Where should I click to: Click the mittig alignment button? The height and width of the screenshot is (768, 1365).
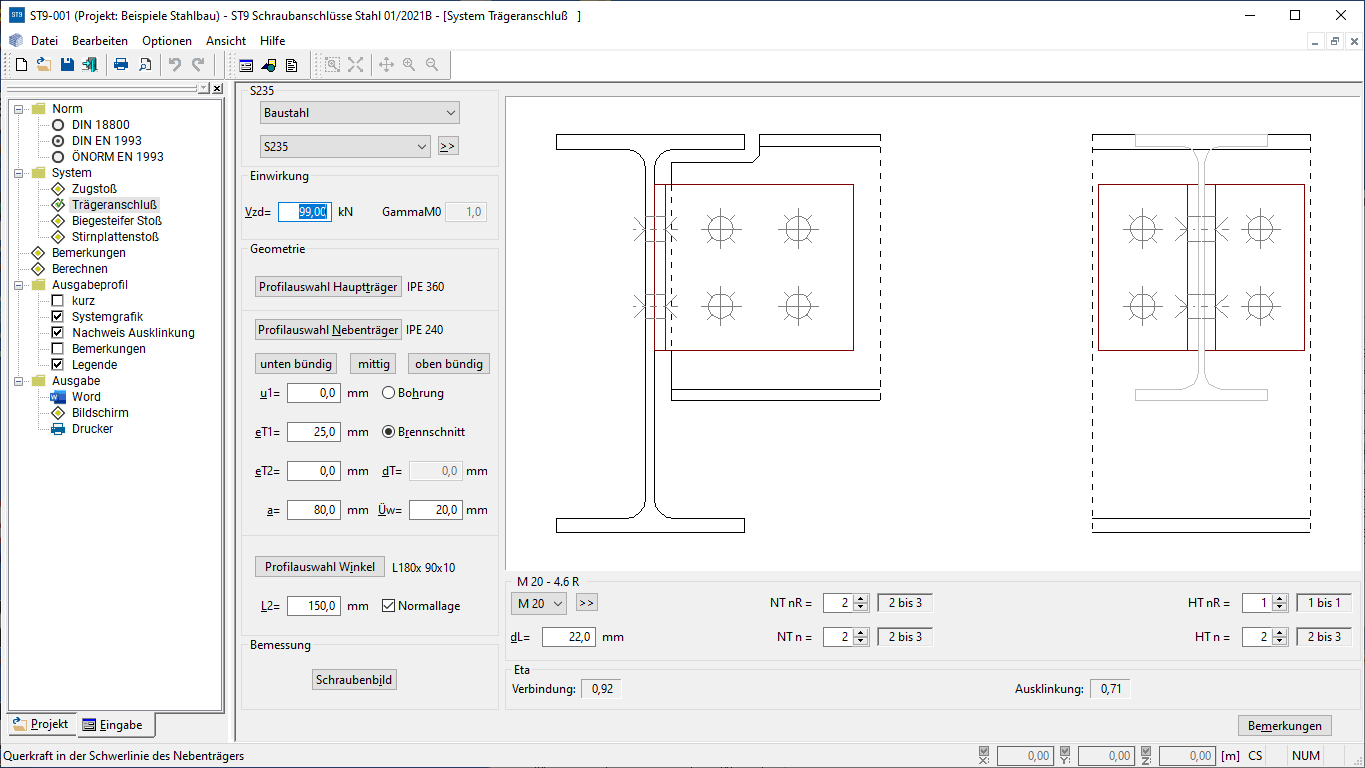point(374,364)
